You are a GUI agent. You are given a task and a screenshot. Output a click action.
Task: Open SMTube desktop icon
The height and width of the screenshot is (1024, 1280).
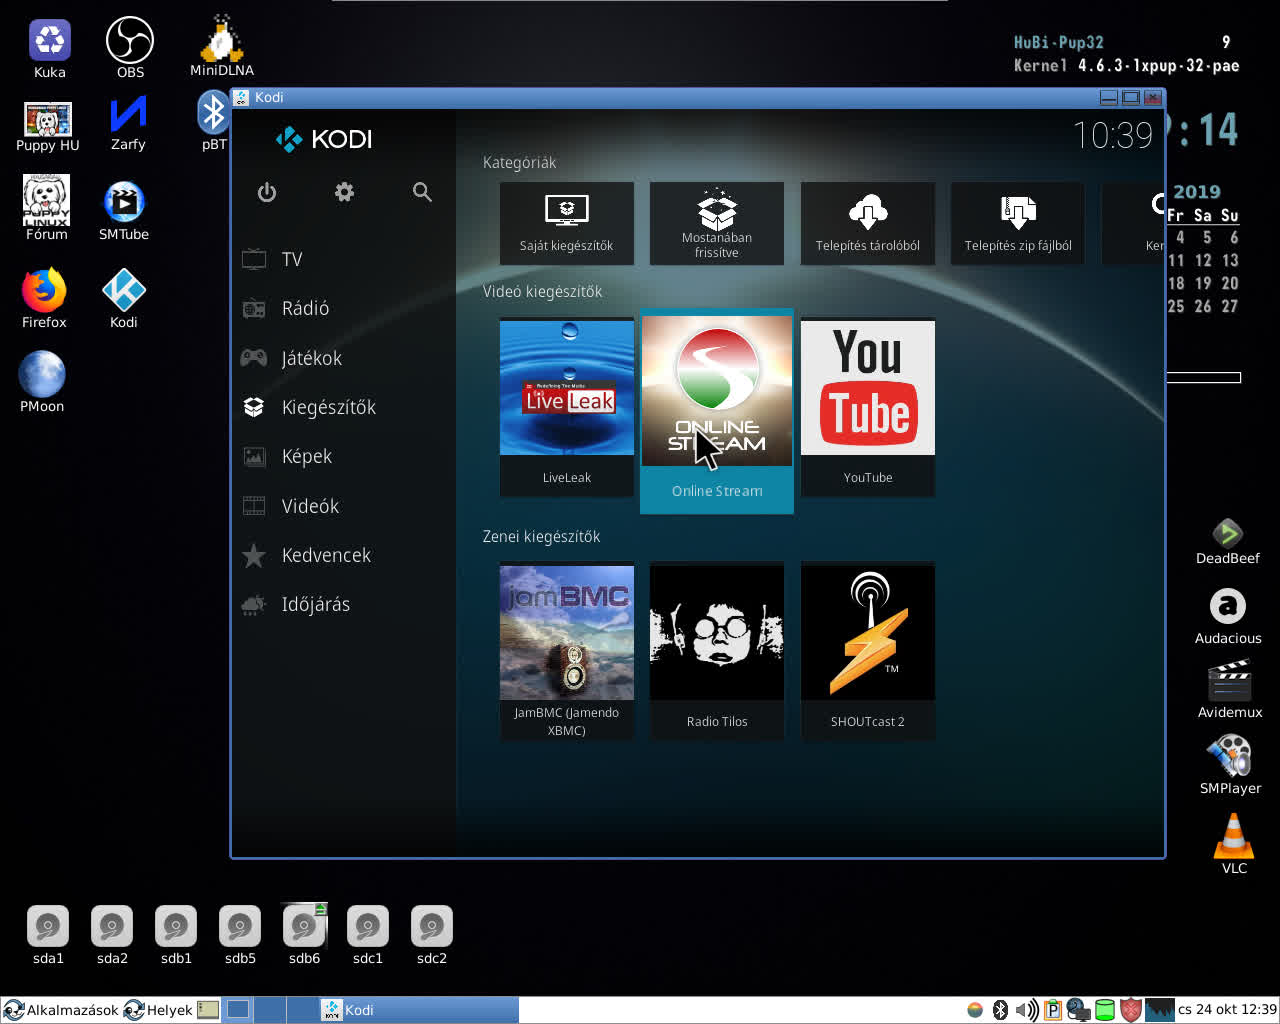coord(124,211)
